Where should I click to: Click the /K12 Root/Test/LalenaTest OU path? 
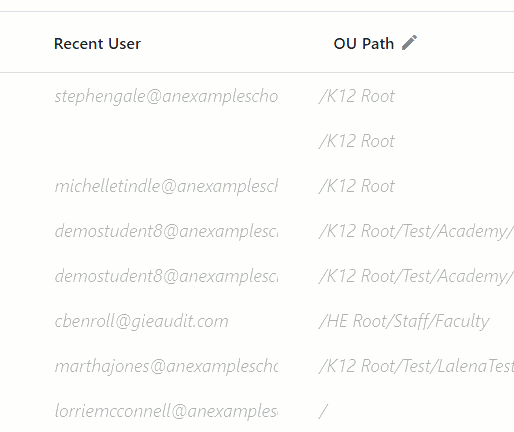(416, 366)
